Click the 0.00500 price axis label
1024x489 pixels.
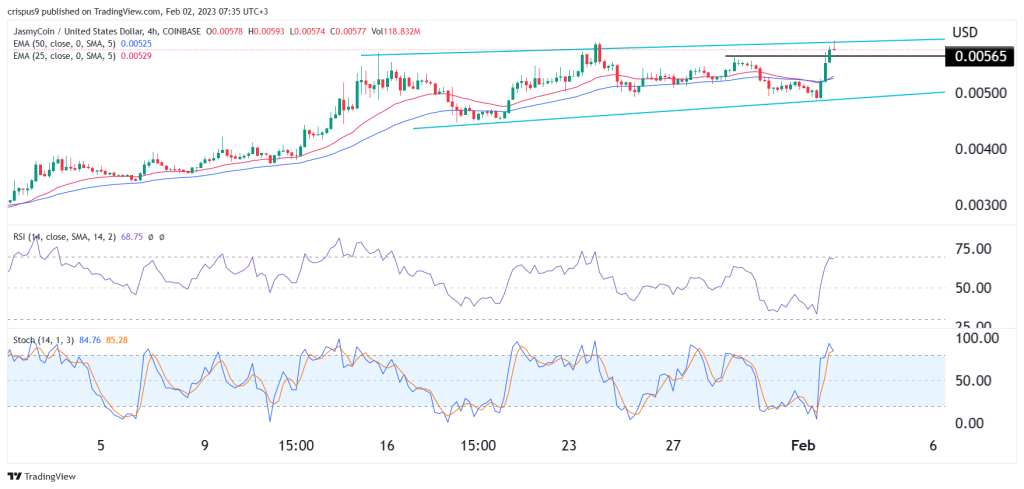point(980,93)
